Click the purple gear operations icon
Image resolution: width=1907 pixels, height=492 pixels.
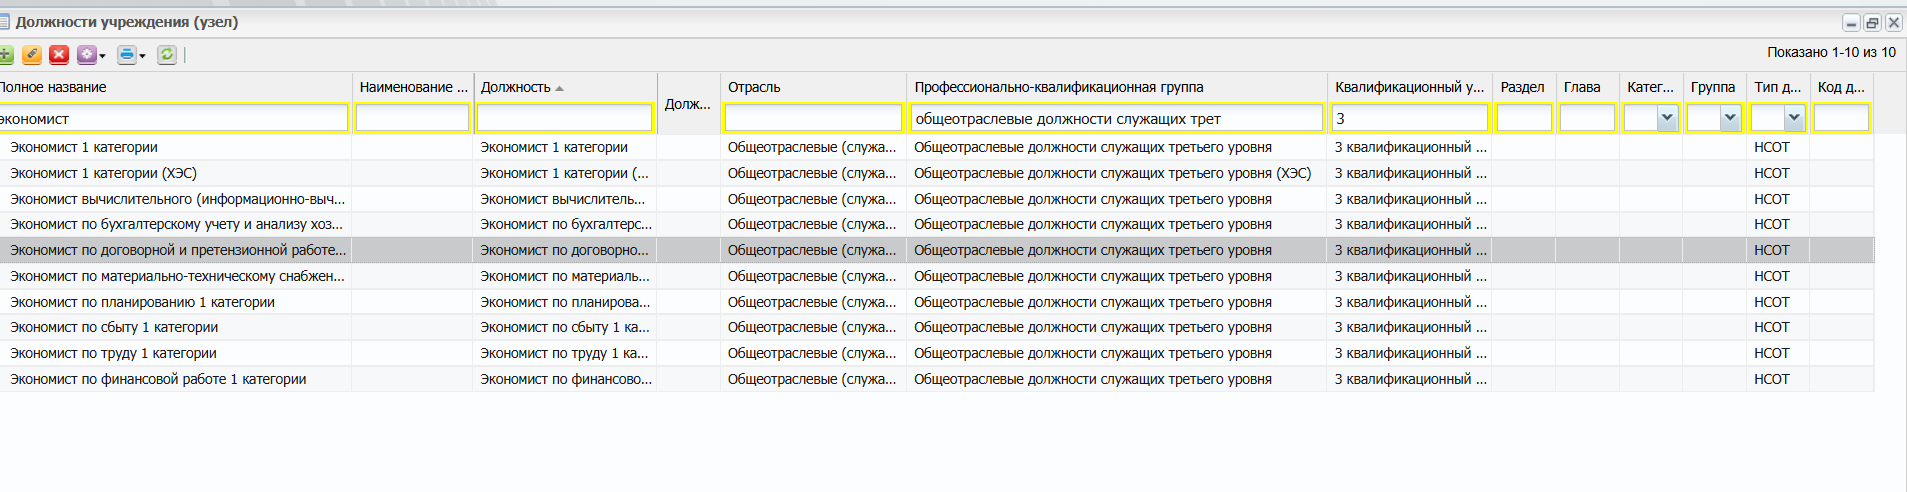[87, 55]
